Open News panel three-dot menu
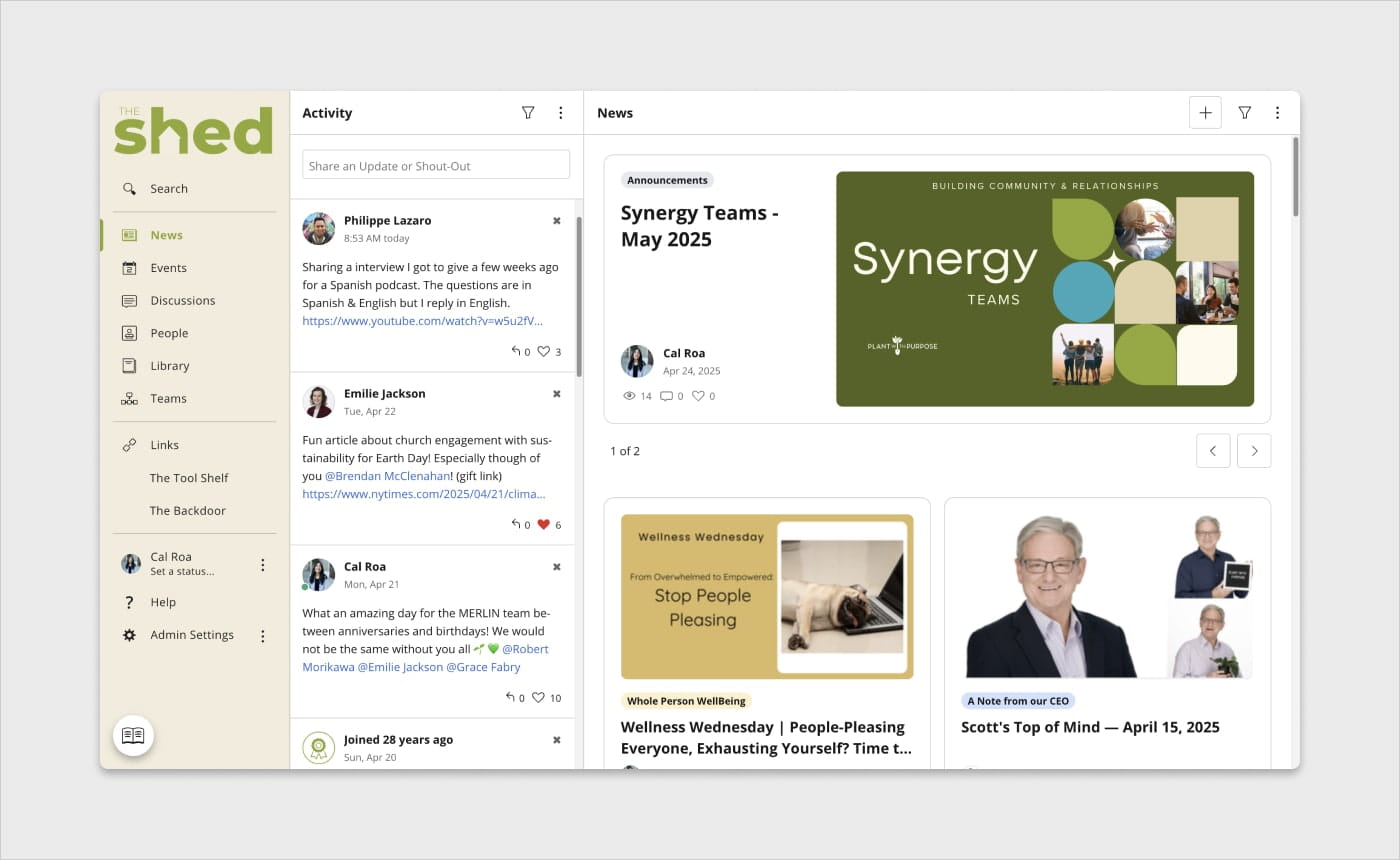This screenshot has width=1400, height=860. click(1277, 113)
